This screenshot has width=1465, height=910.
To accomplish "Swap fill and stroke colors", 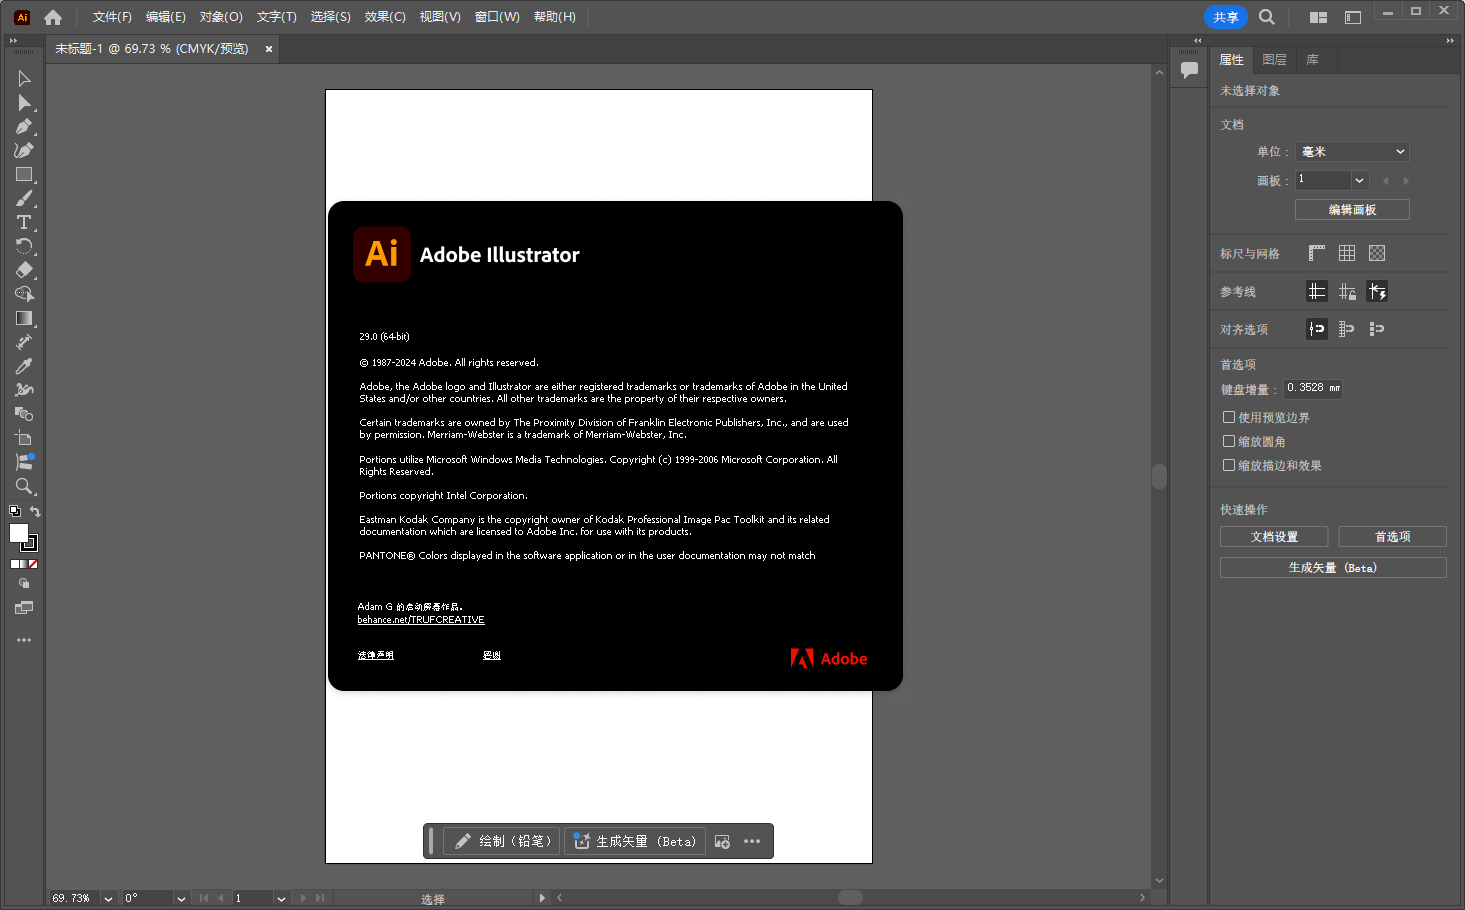I will [x=35, y=511].
